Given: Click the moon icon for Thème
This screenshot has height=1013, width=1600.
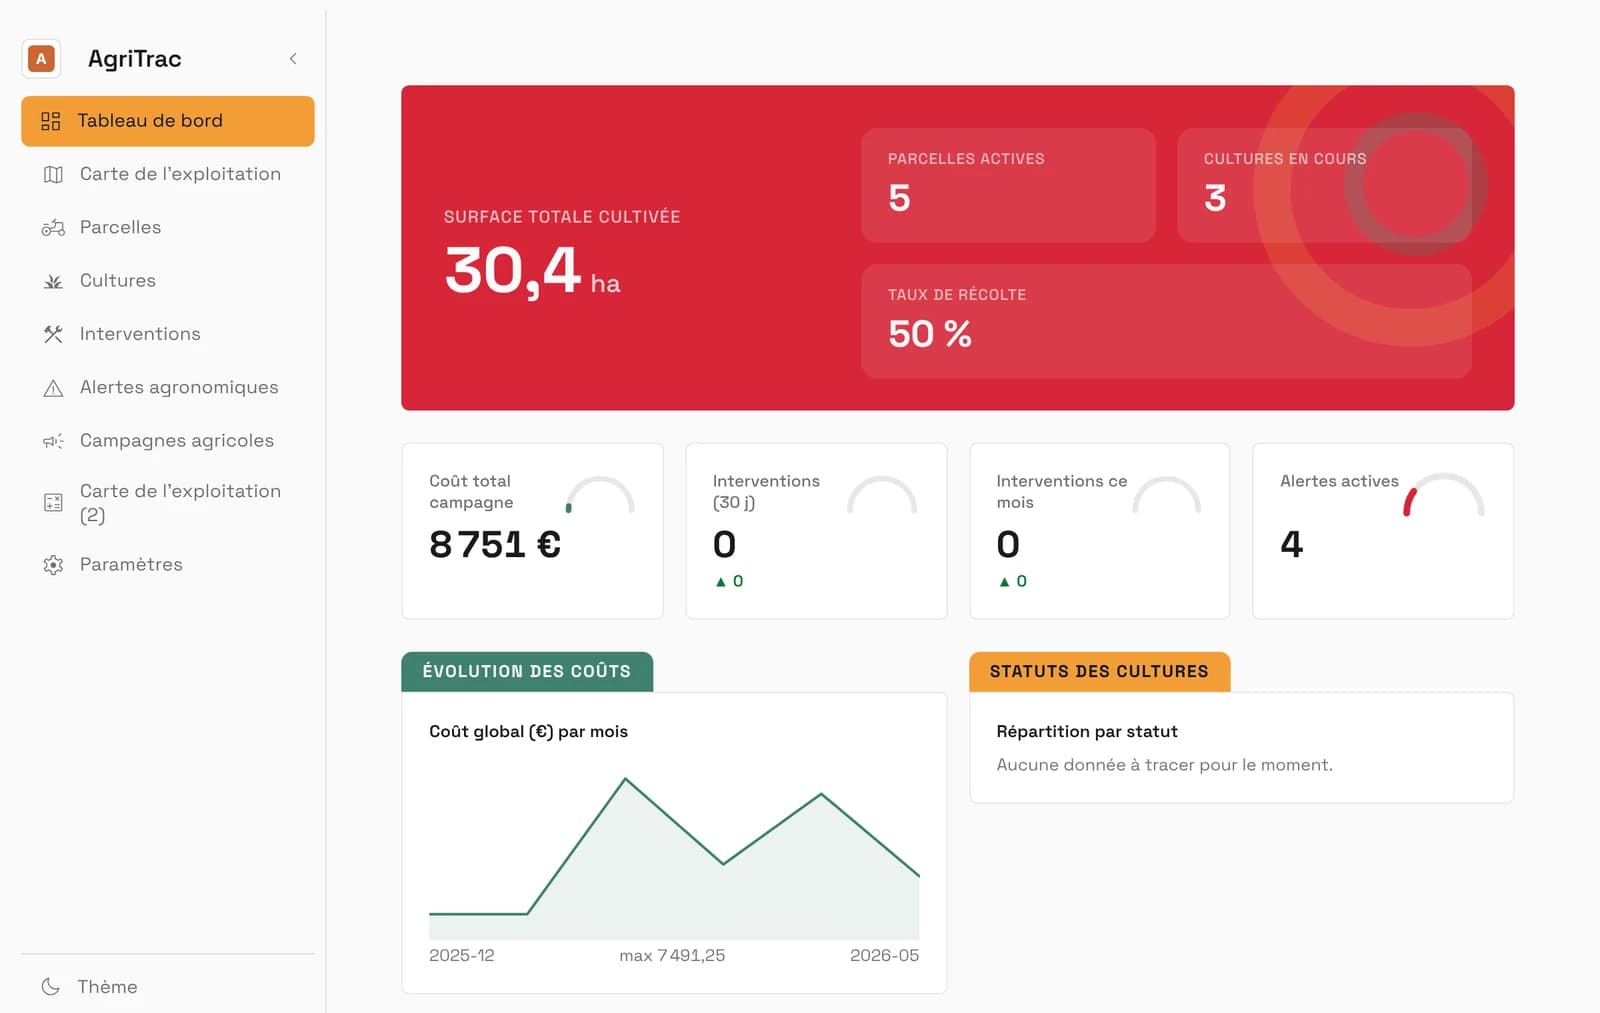Looking at the screenshot, I should 51,987.
